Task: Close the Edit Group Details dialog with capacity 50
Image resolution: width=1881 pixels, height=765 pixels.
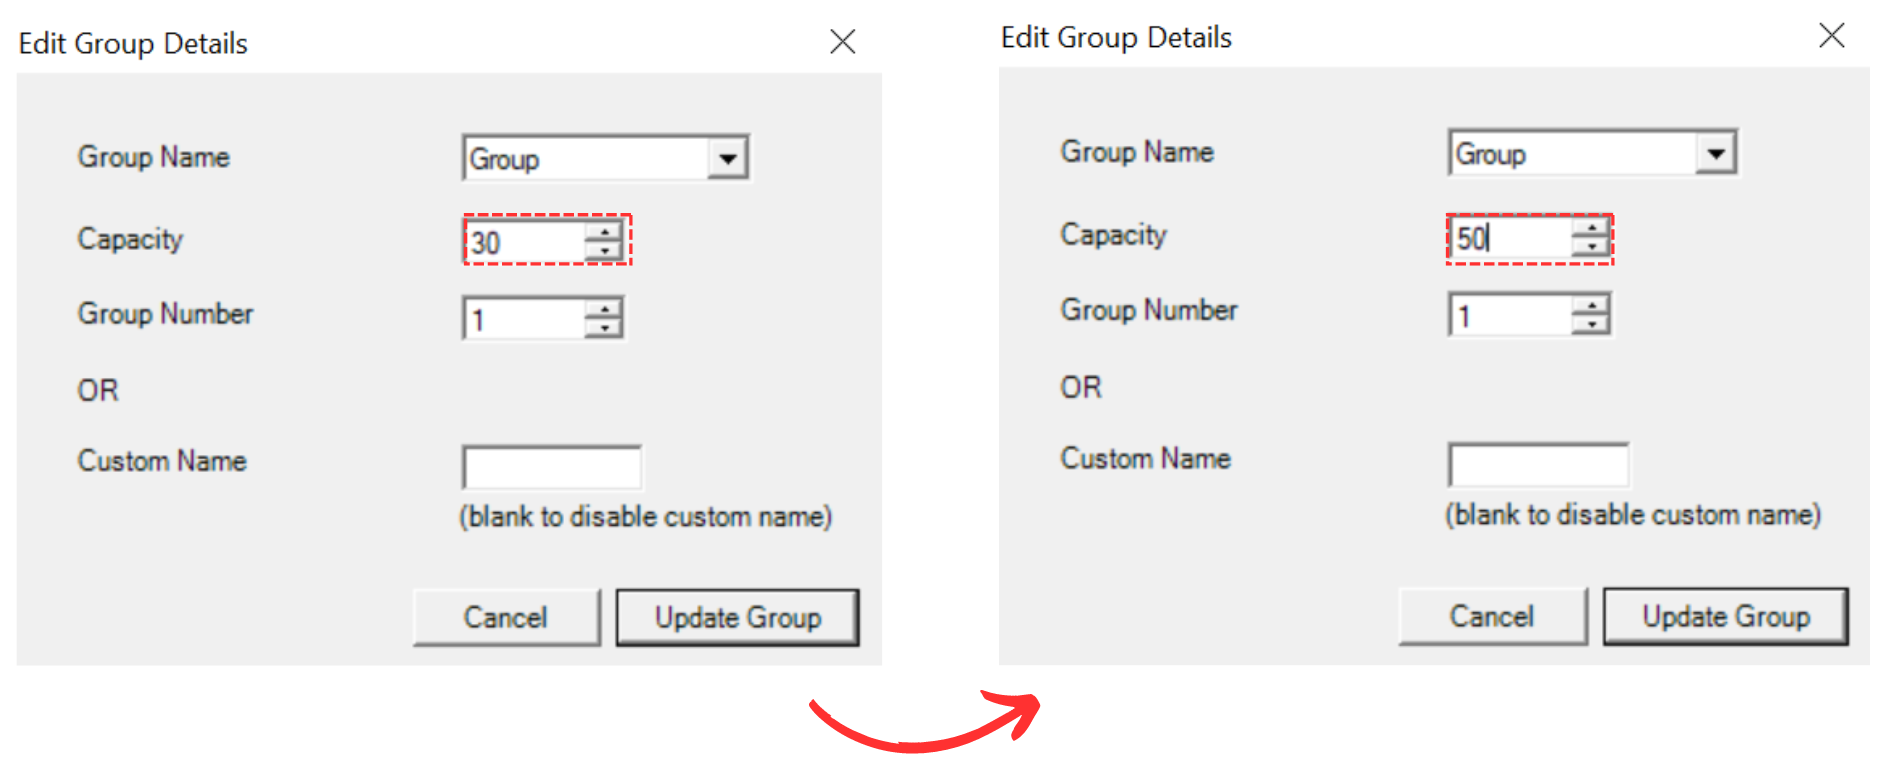Action: 1831,36
